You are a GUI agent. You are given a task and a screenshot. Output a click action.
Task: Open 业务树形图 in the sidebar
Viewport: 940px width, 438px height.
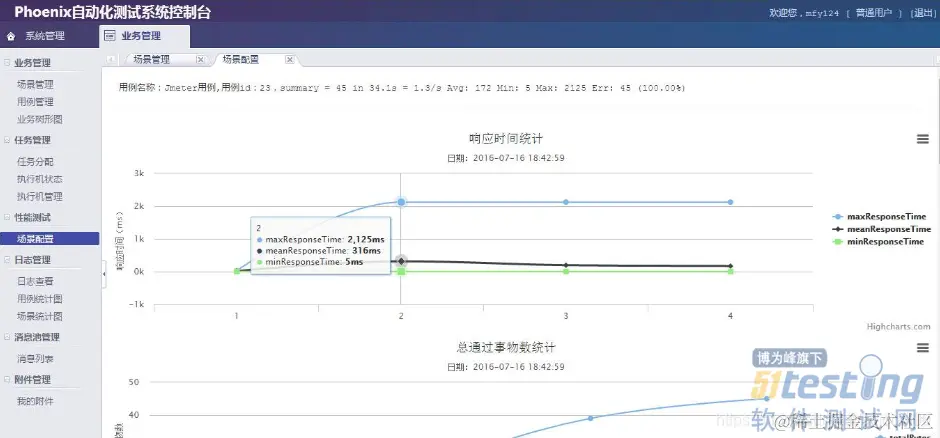[40, 119]
